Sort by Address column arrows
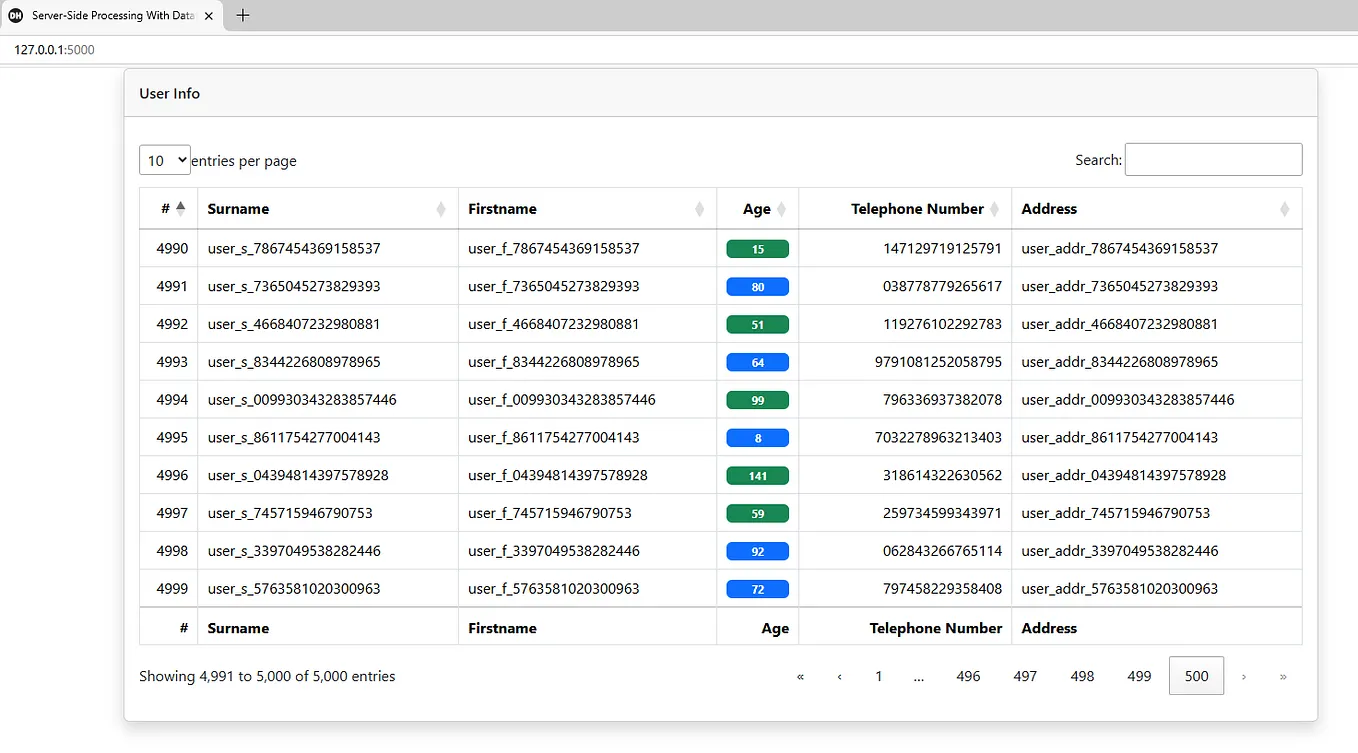 [x=1285, y=209]
